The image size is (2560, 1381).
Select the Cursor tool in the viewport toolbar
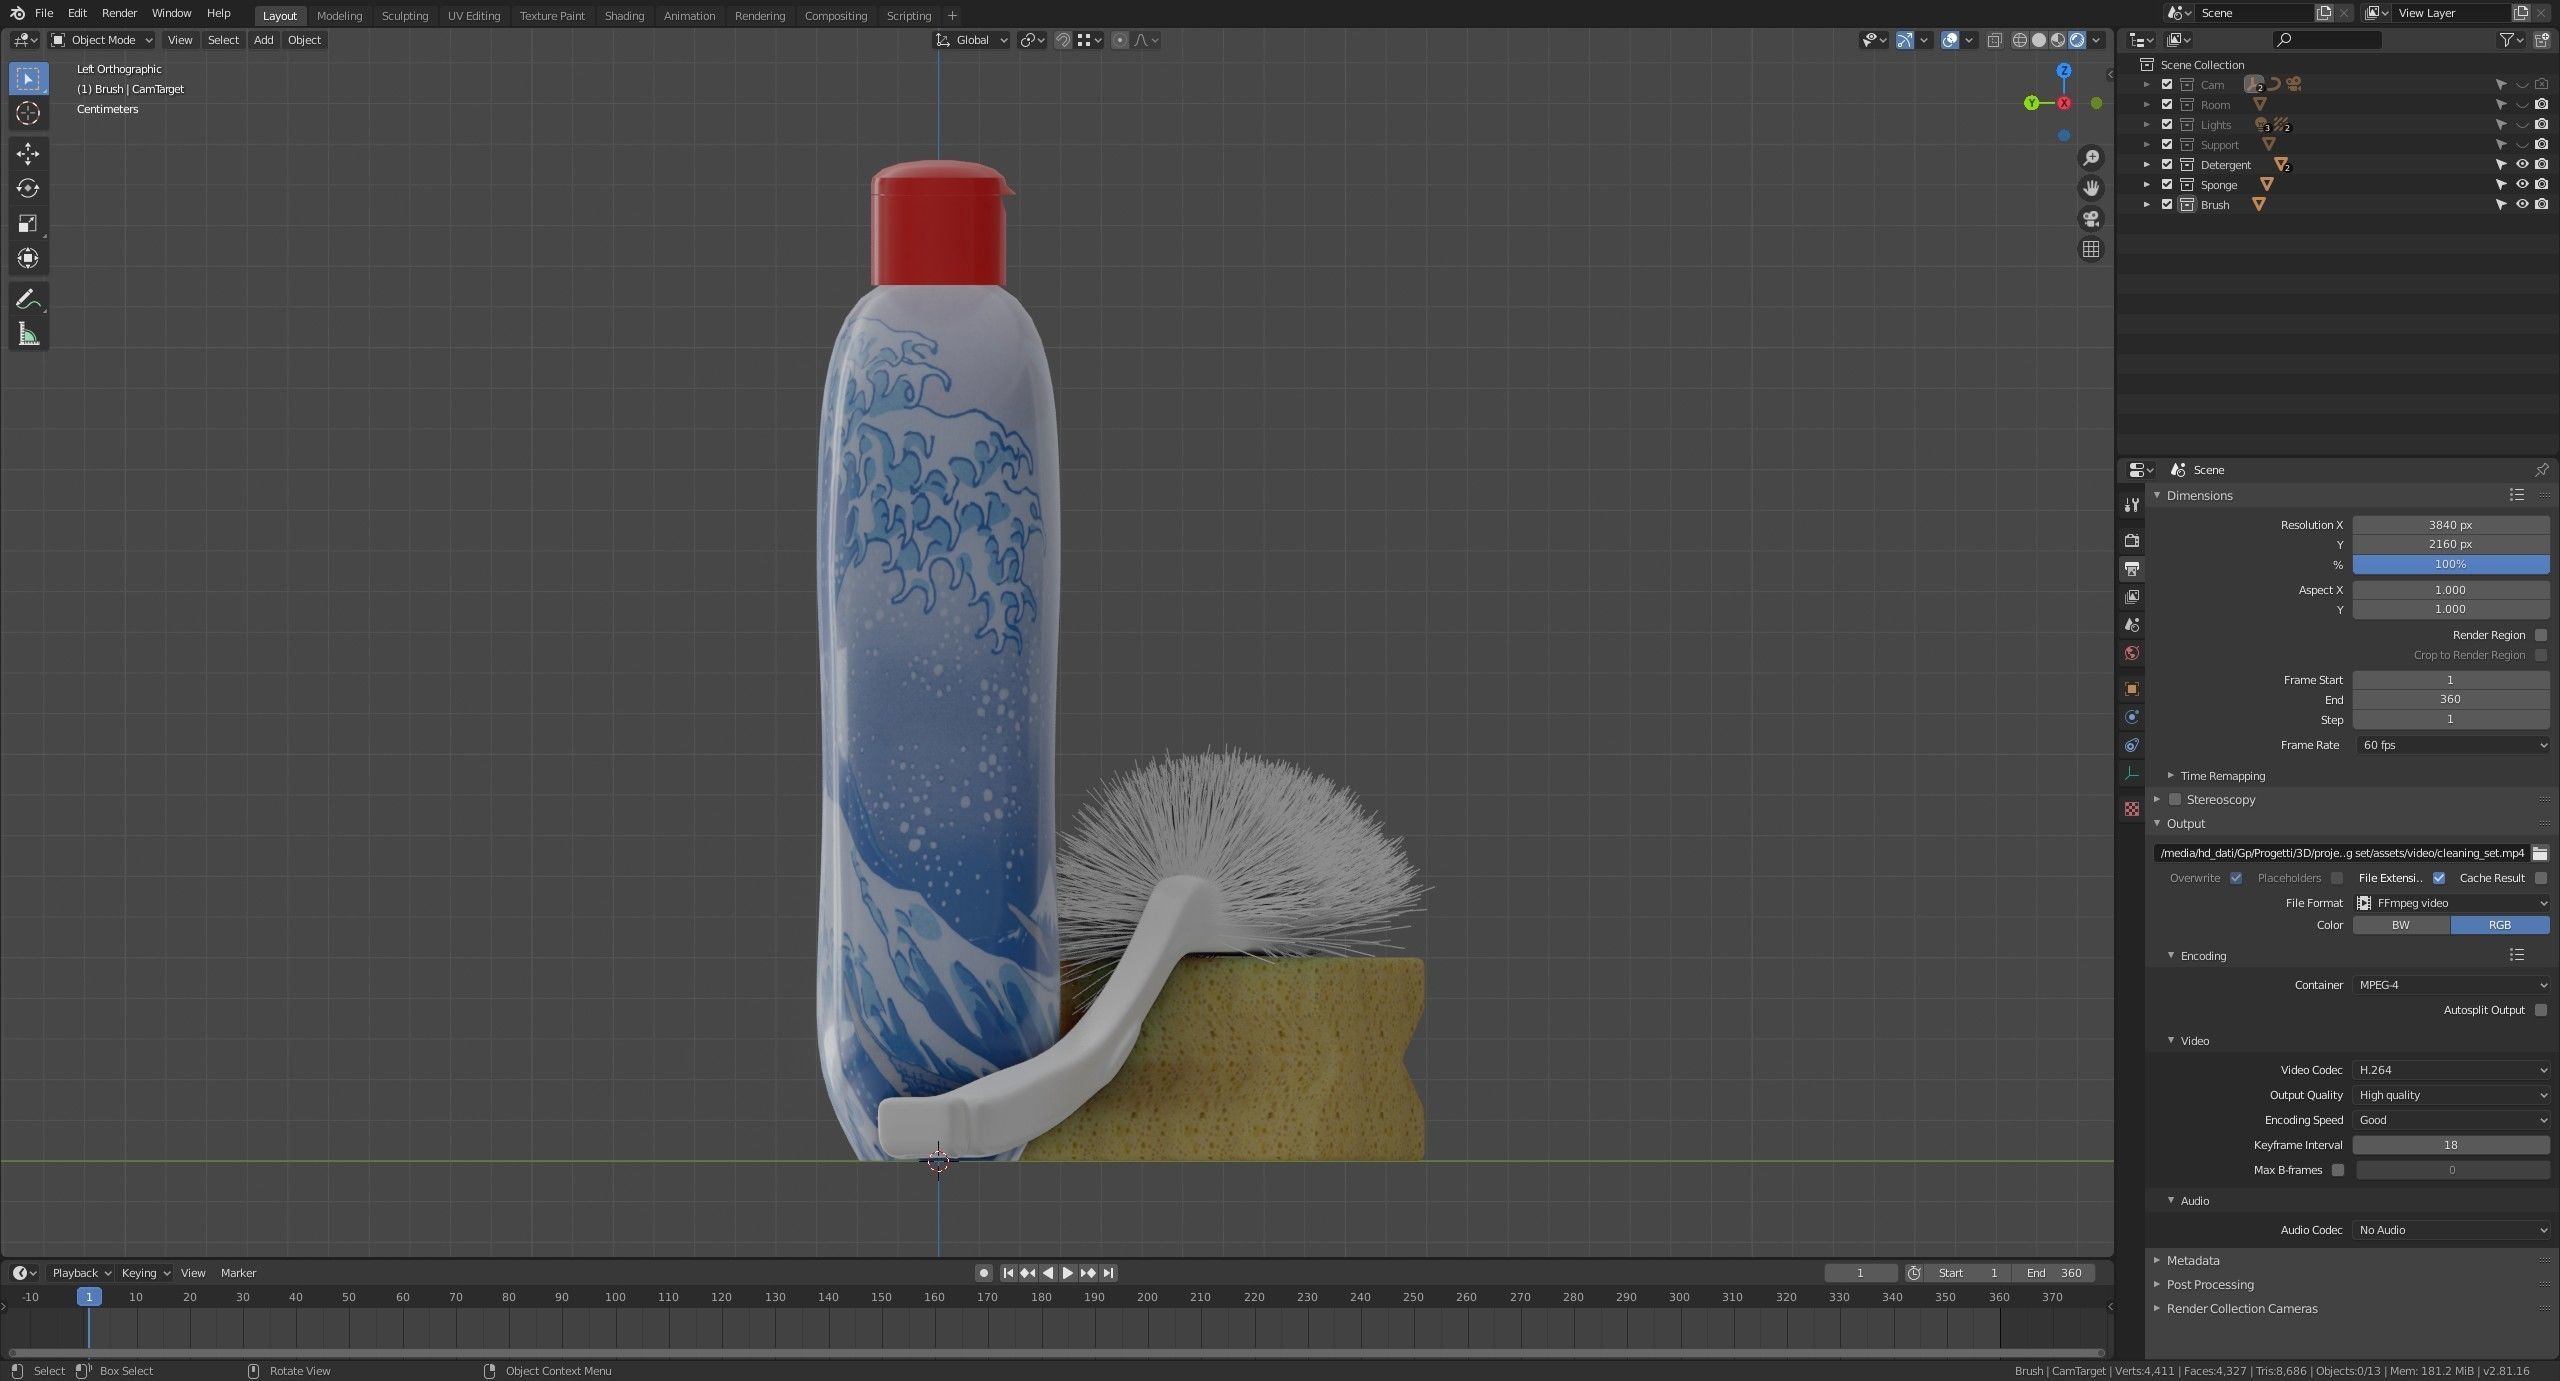28,113
